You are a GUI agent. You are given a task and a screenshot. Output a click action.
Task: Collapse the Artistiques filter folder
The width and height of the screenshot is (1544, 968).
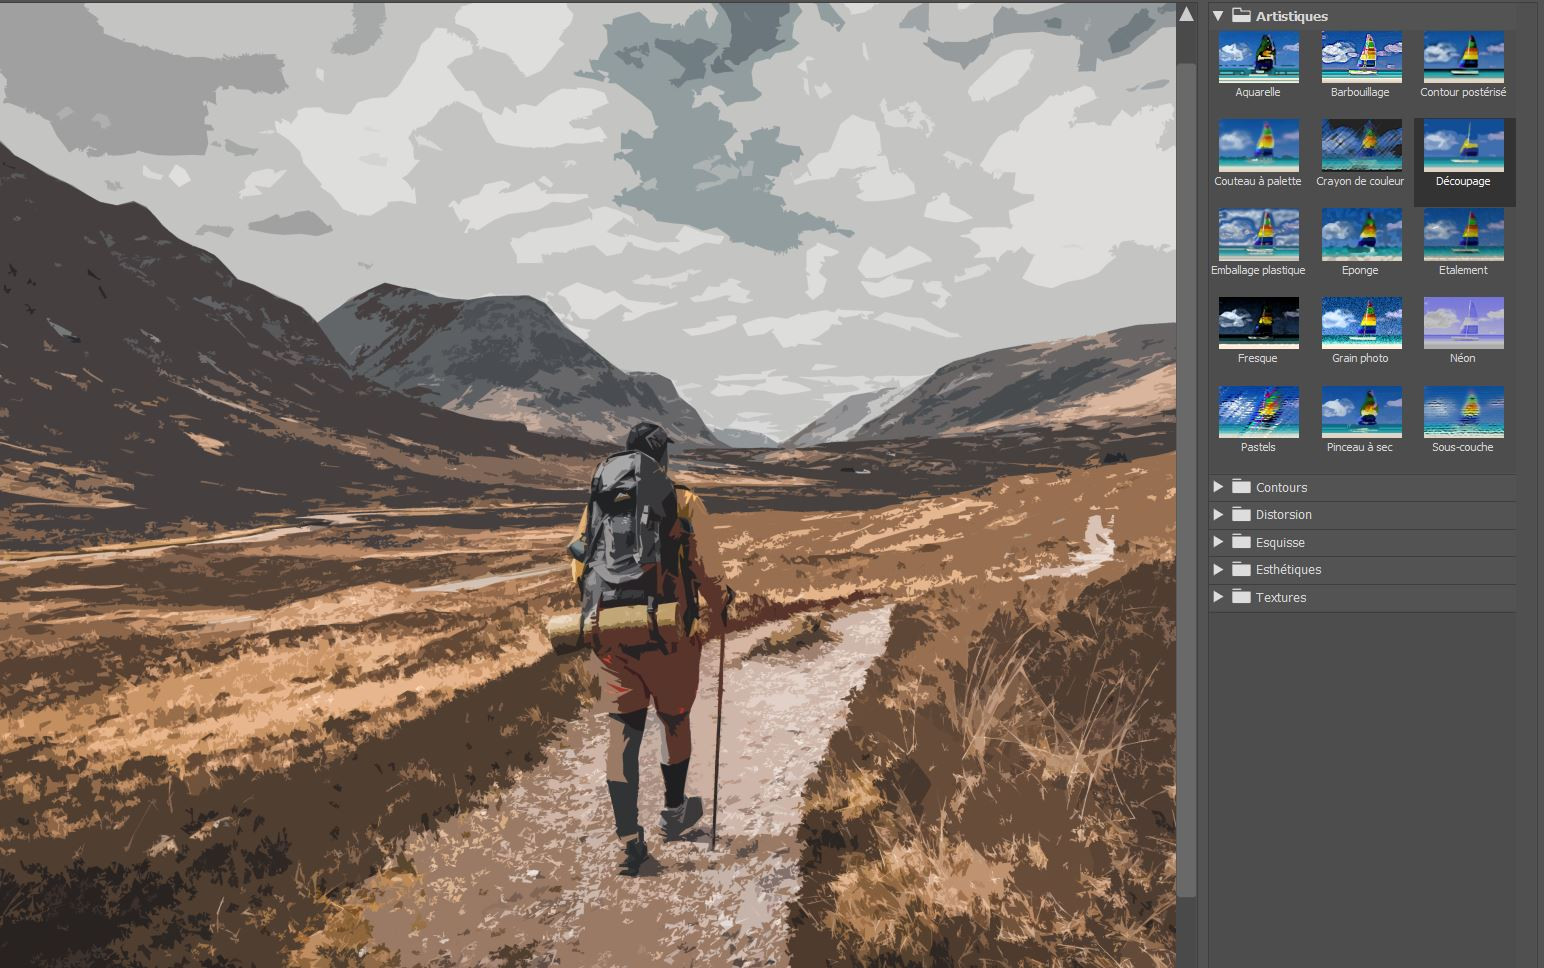[x=1218, y=16]
